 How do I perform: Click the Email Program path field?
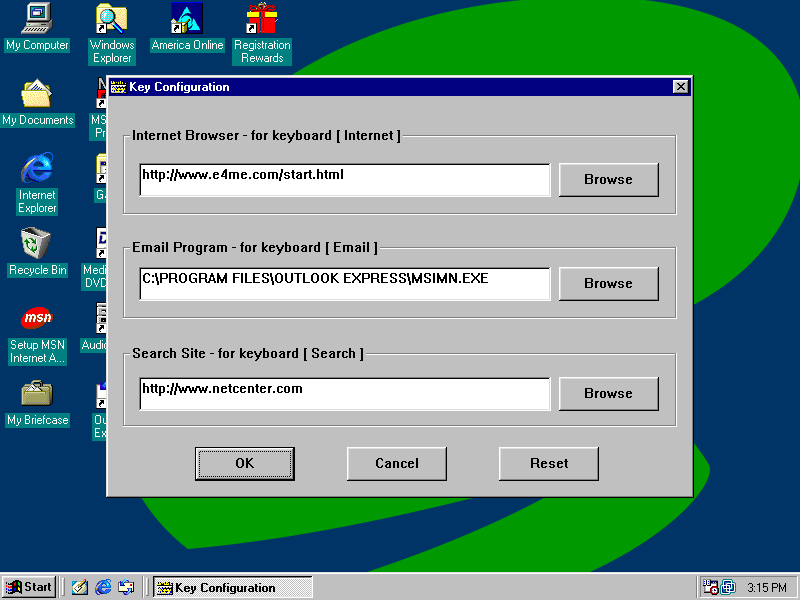pos(344,284)
